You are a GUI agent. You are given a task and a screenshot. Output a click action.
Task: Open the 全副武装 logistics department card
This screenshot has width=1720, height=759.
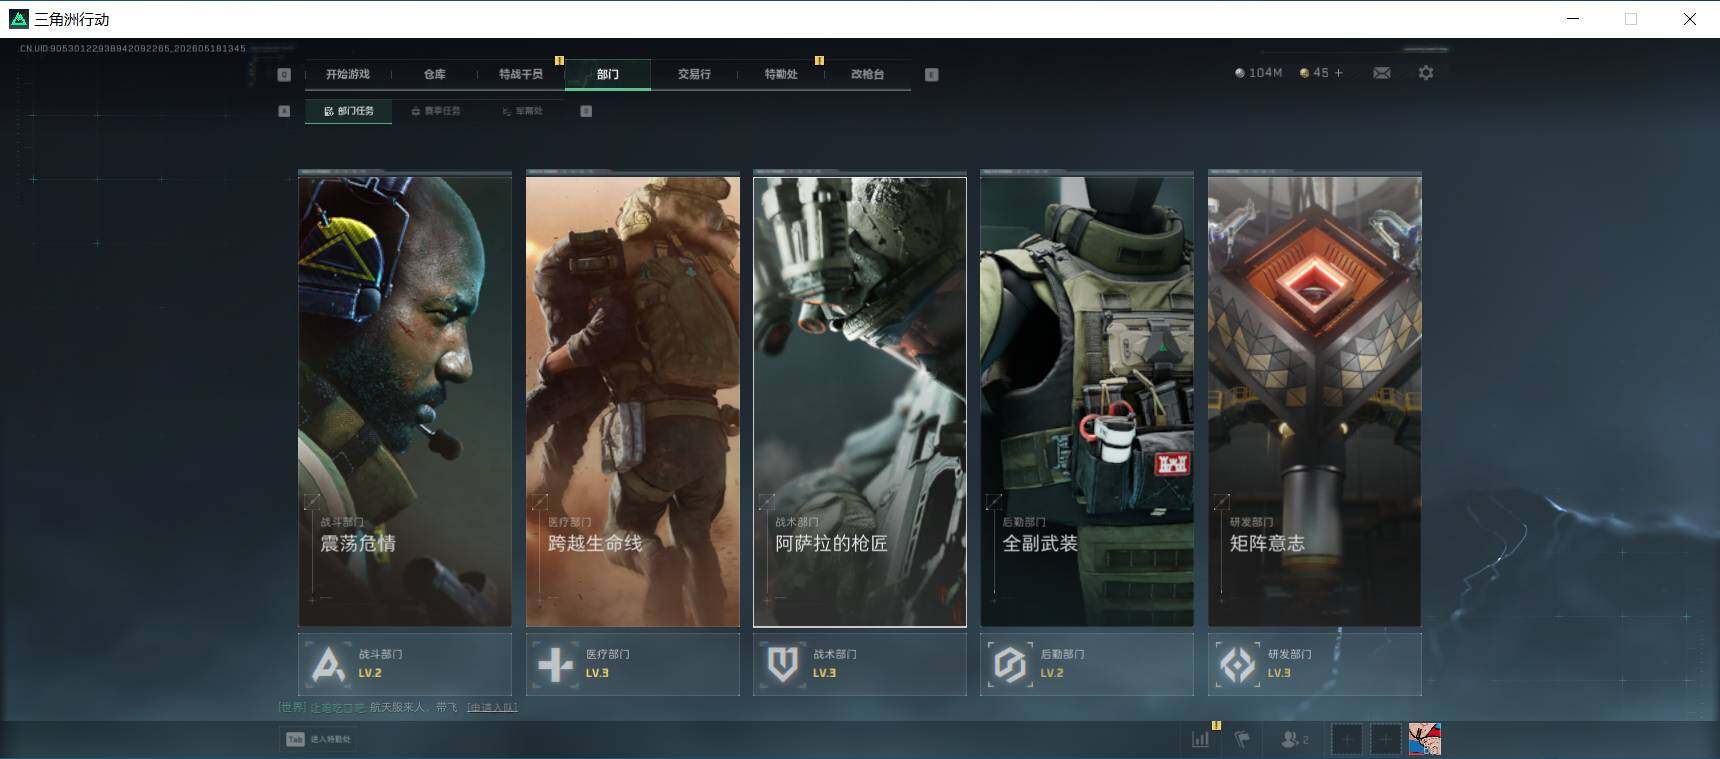(x=1087, y=400)
